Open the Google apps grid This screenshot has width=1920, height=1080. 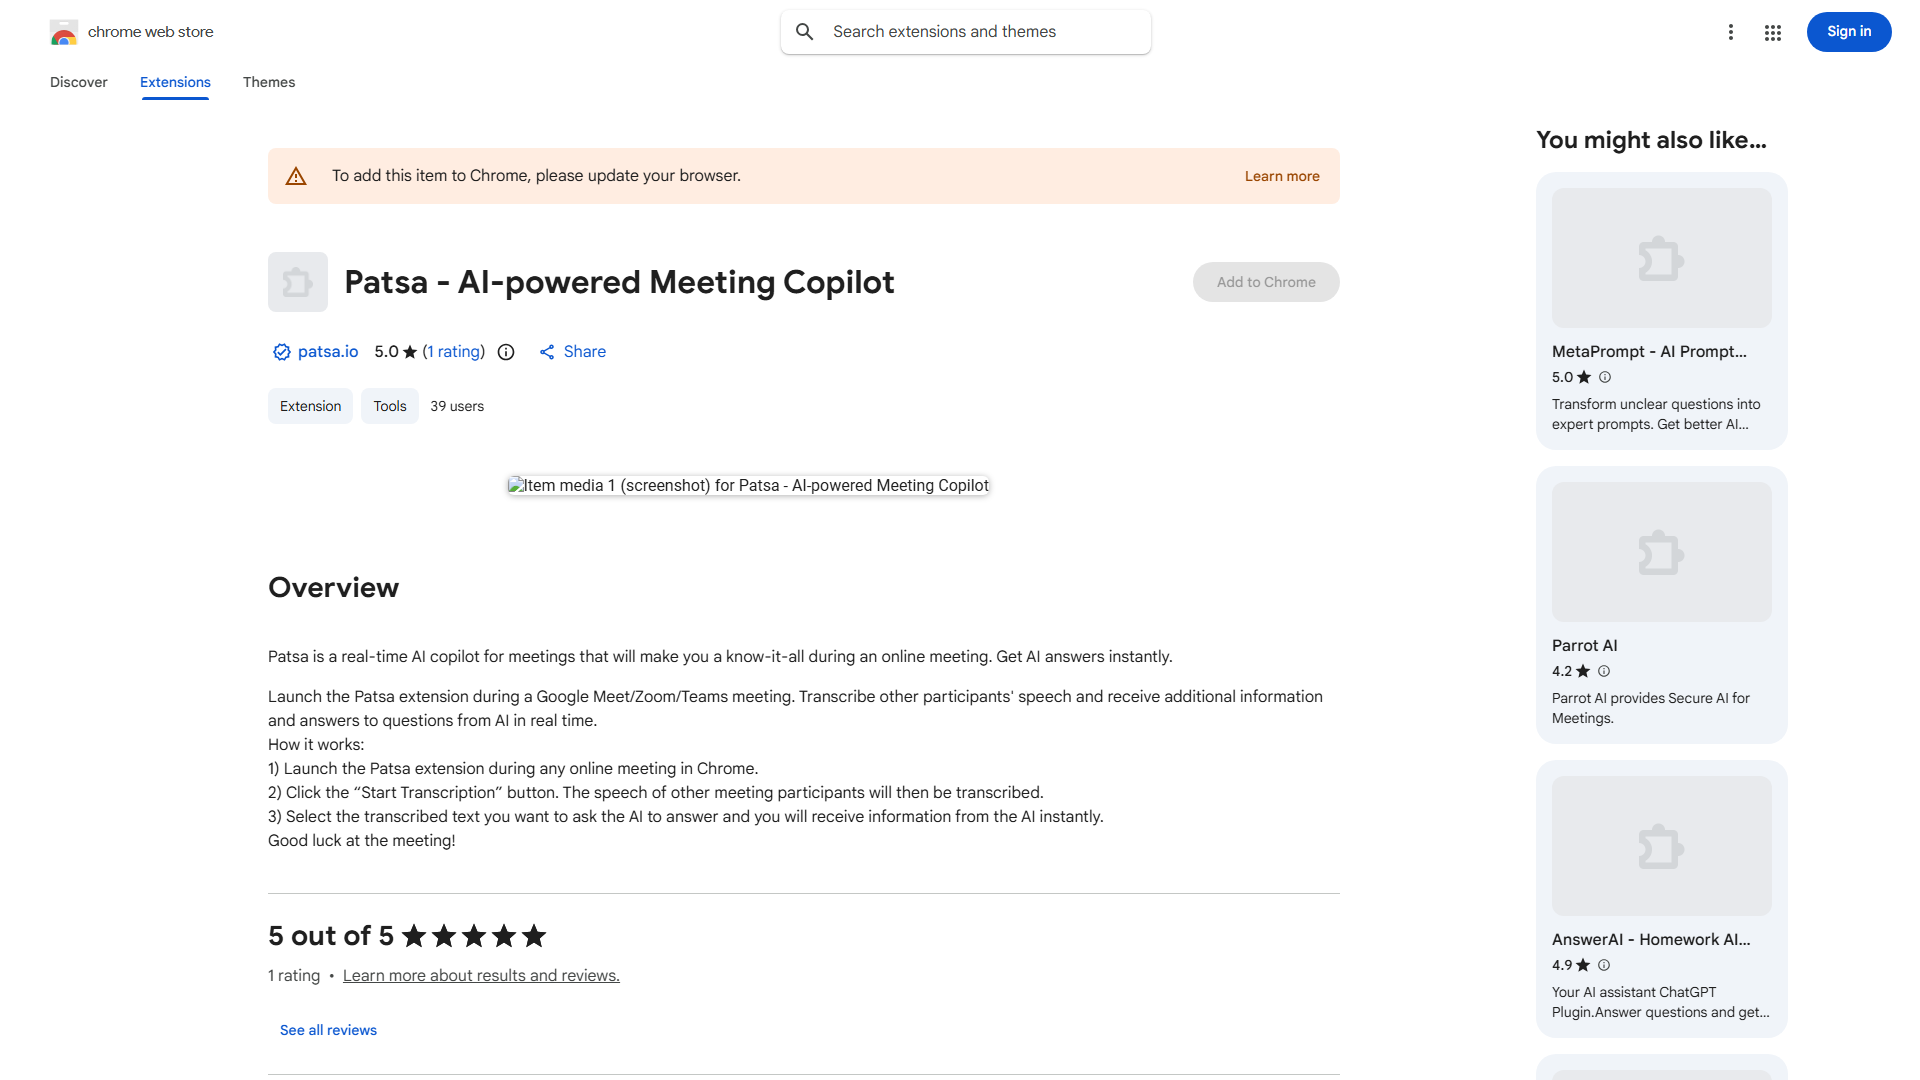point(1773,33)
